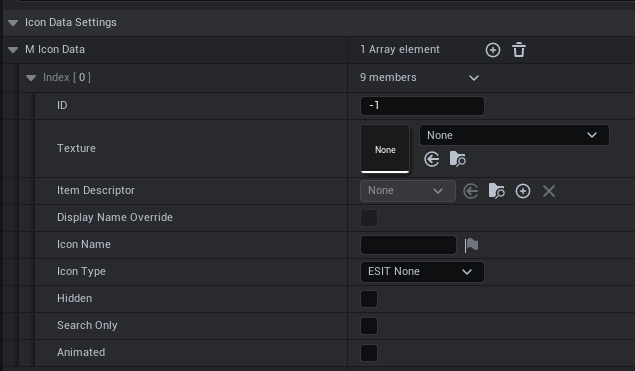This screenshot has height=371, width=635.
Task: Open the Texture None asset dropdown
Action: tap(514, 135)
